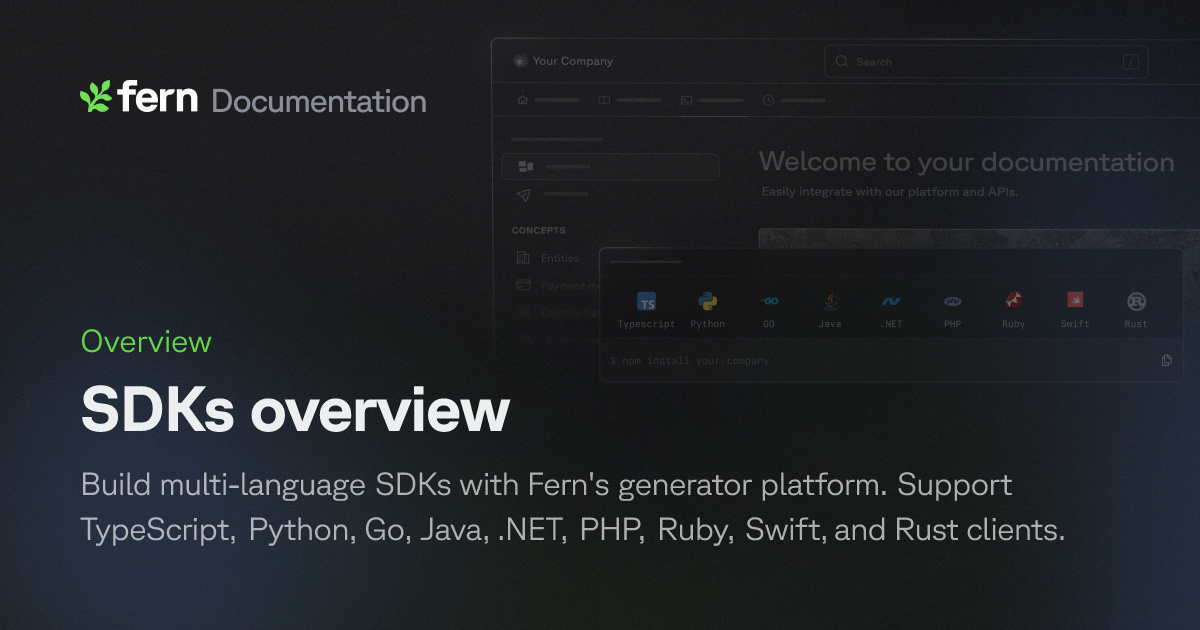1200x630 pixels.
Task: Click the payment card icon in sidebar
Action: (x=523, y=285)
